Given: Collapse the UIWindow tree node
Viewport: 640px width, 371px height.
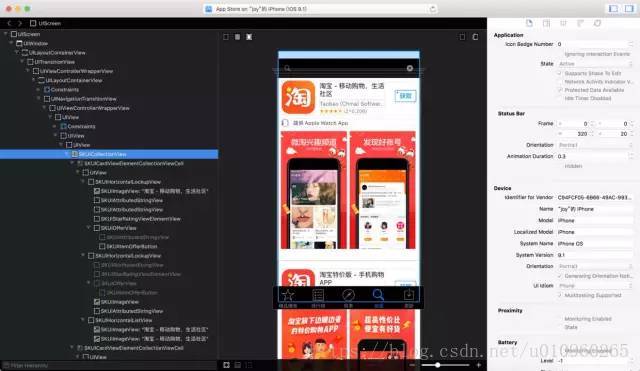Looking at the screenshot, I should (11, 43).
